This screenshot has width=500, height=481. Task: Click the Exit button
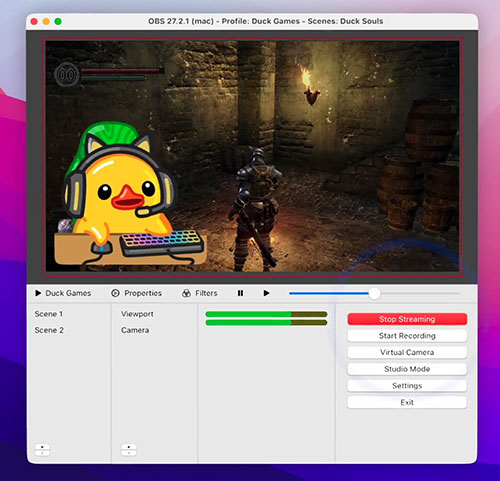tap(407, 402)
